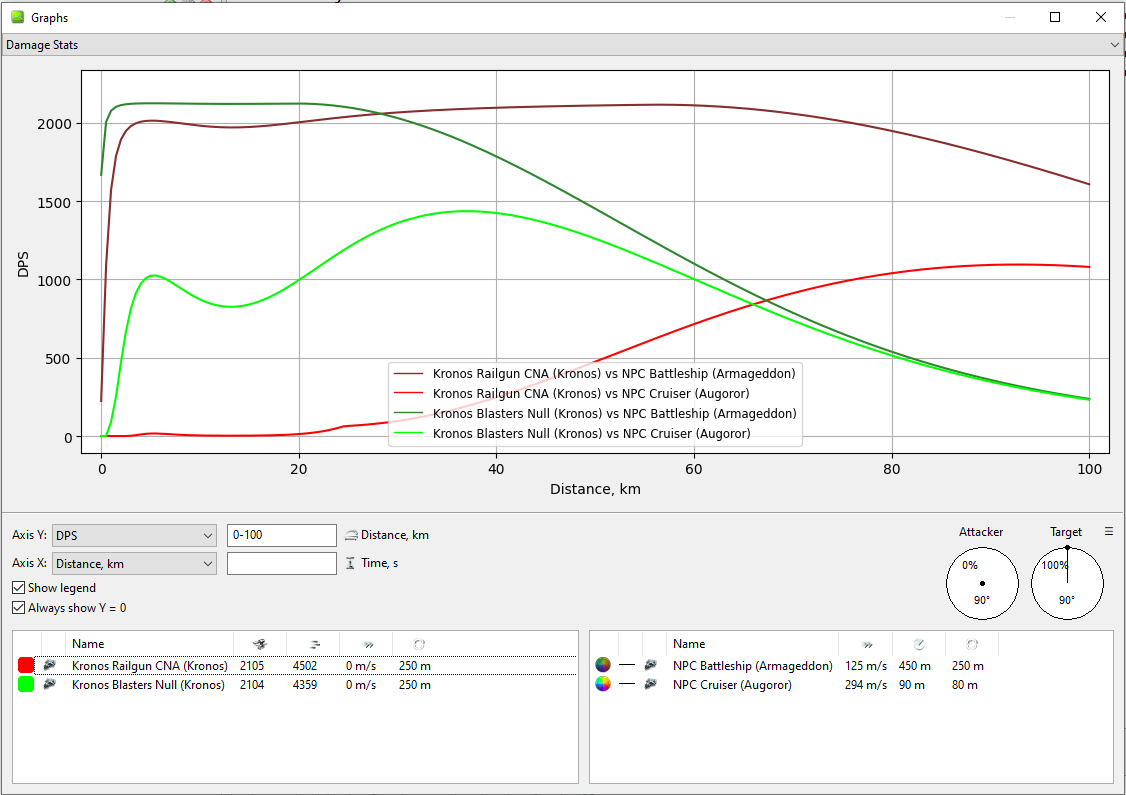Click legend entry Railgun CNA vs NPC Battleship
1126x795 pixels.
tap(595, 373)
